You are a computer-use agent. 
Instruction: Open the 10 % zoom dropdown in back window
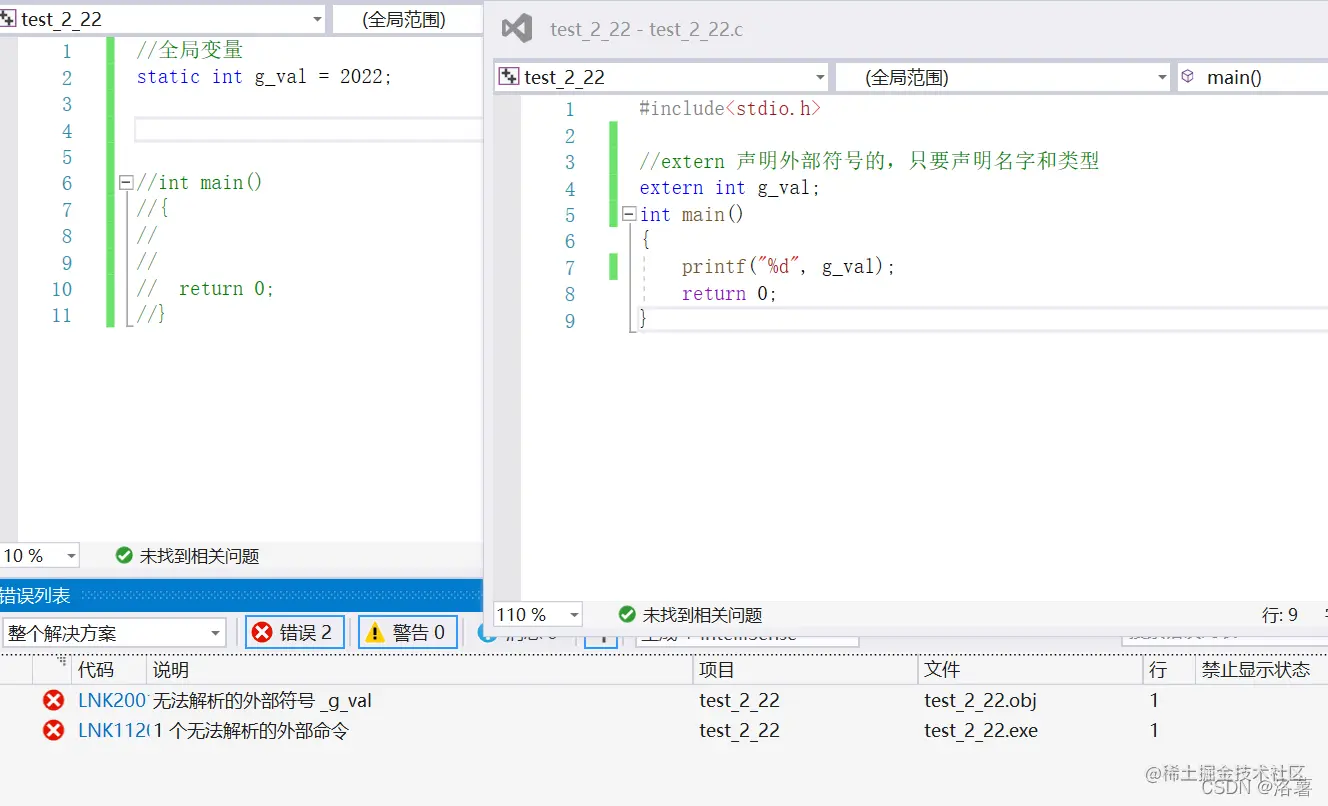tap(40, 555)
